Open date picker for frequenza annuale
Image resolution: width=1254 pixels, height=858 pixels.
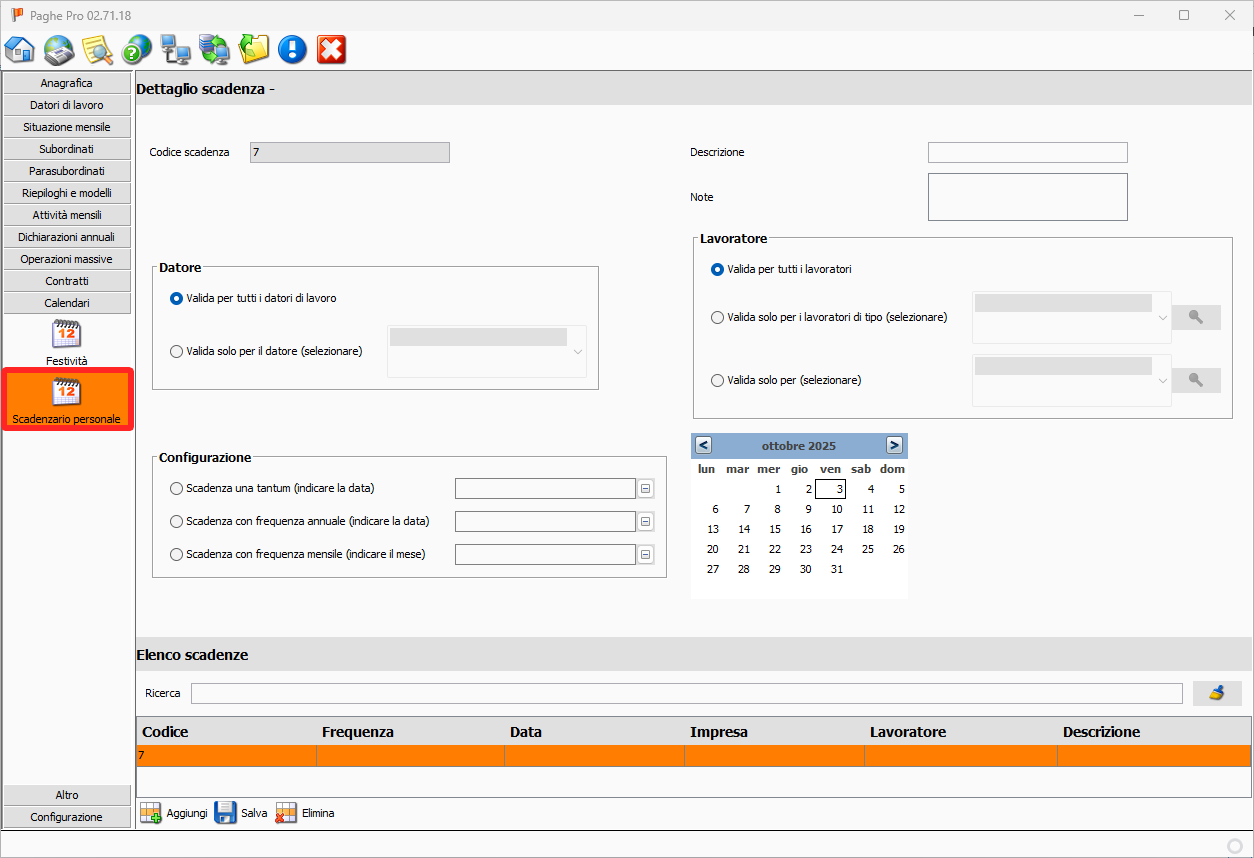(646, 522)
